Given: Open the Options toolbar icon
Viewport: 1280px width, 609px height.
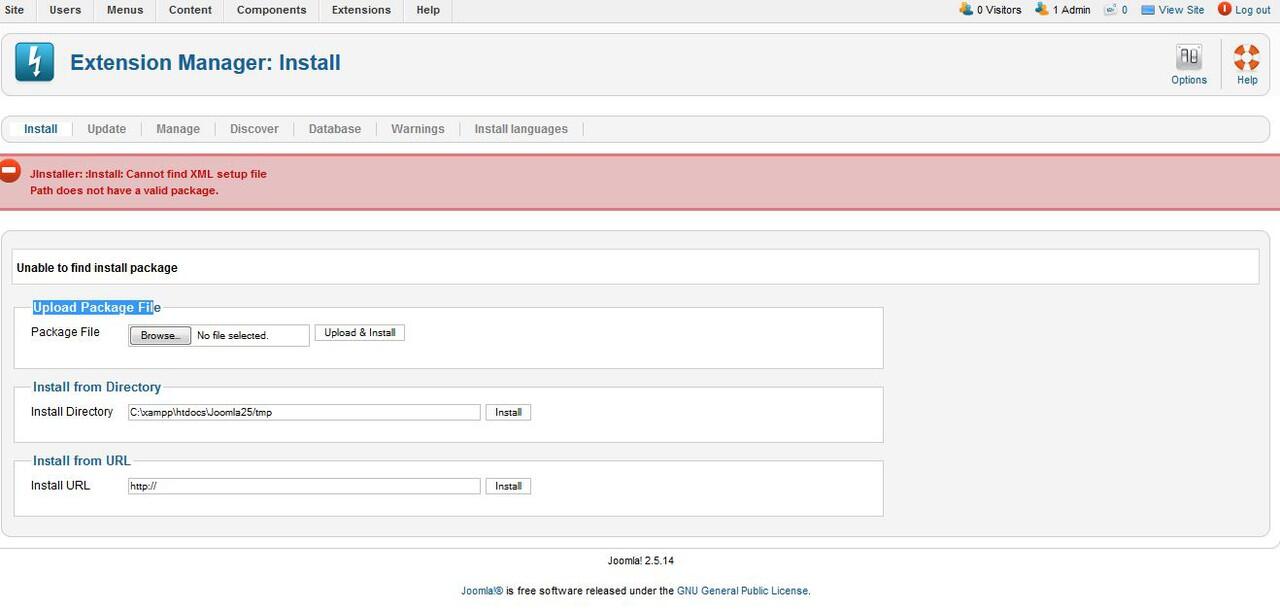Looking at the screenshot, I should pos(1189,57).
